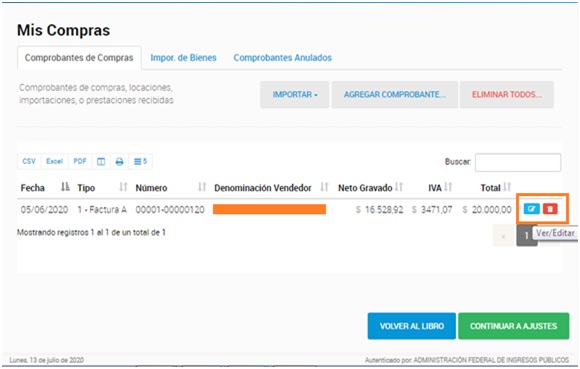This screenshot has width=580, height=369.
Task: Go to previous page arrow
Action: coord(504,236)
